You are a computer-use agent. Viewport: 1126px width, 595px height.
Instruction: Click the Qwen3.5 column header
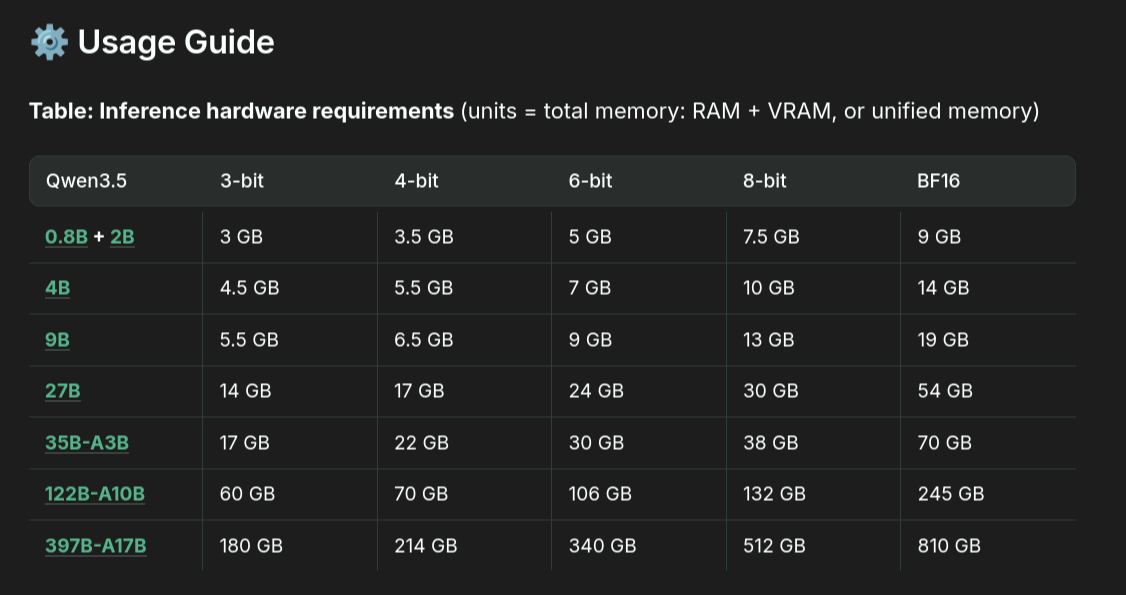[x=86, y=181]
